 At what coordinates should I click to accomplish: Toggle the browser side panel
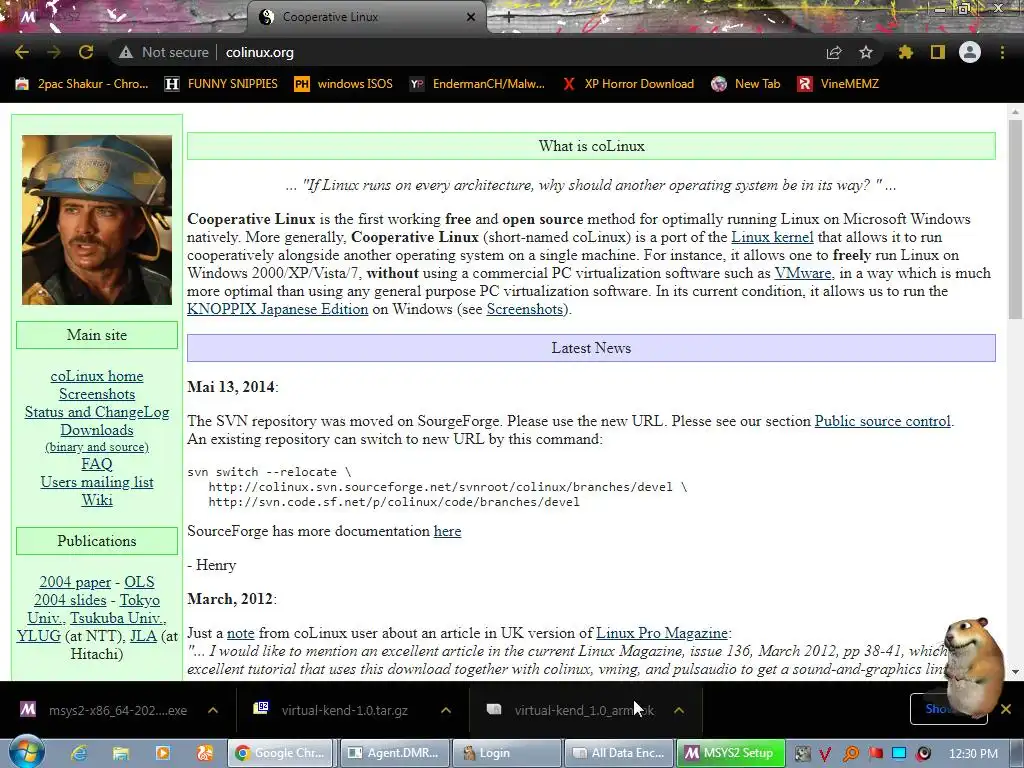[x=938, y=52]
